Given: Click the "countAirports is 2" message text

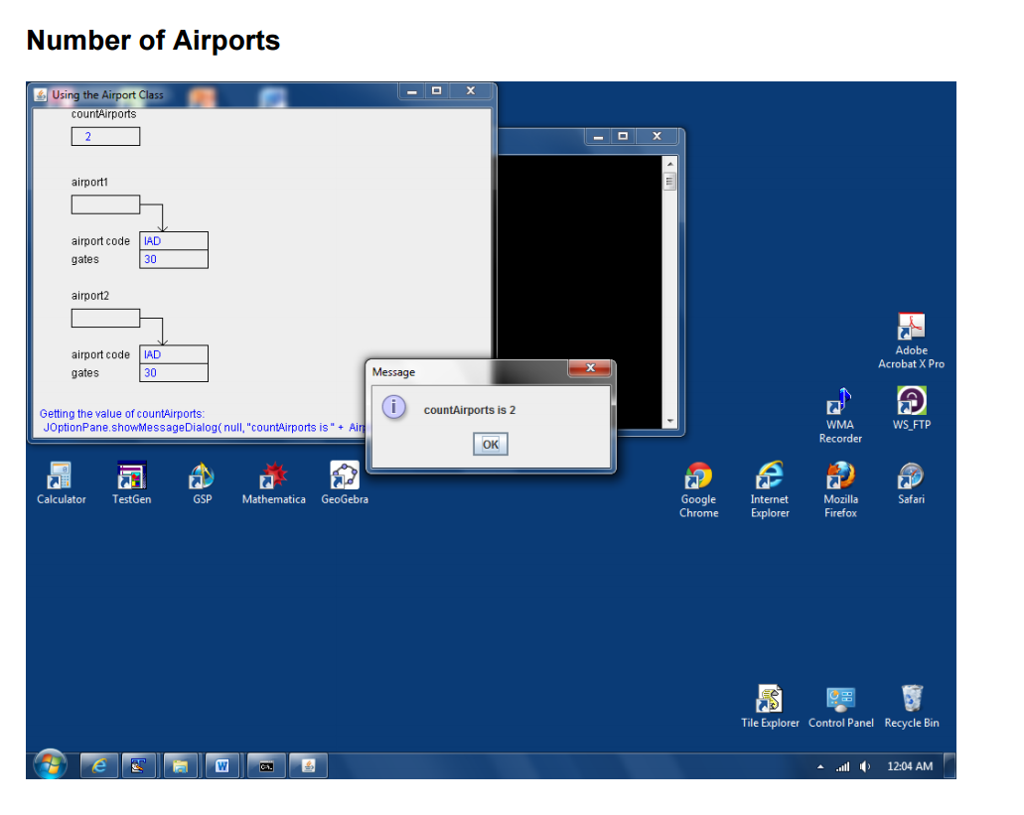Looking at the screenshot, I should [470, 410].
